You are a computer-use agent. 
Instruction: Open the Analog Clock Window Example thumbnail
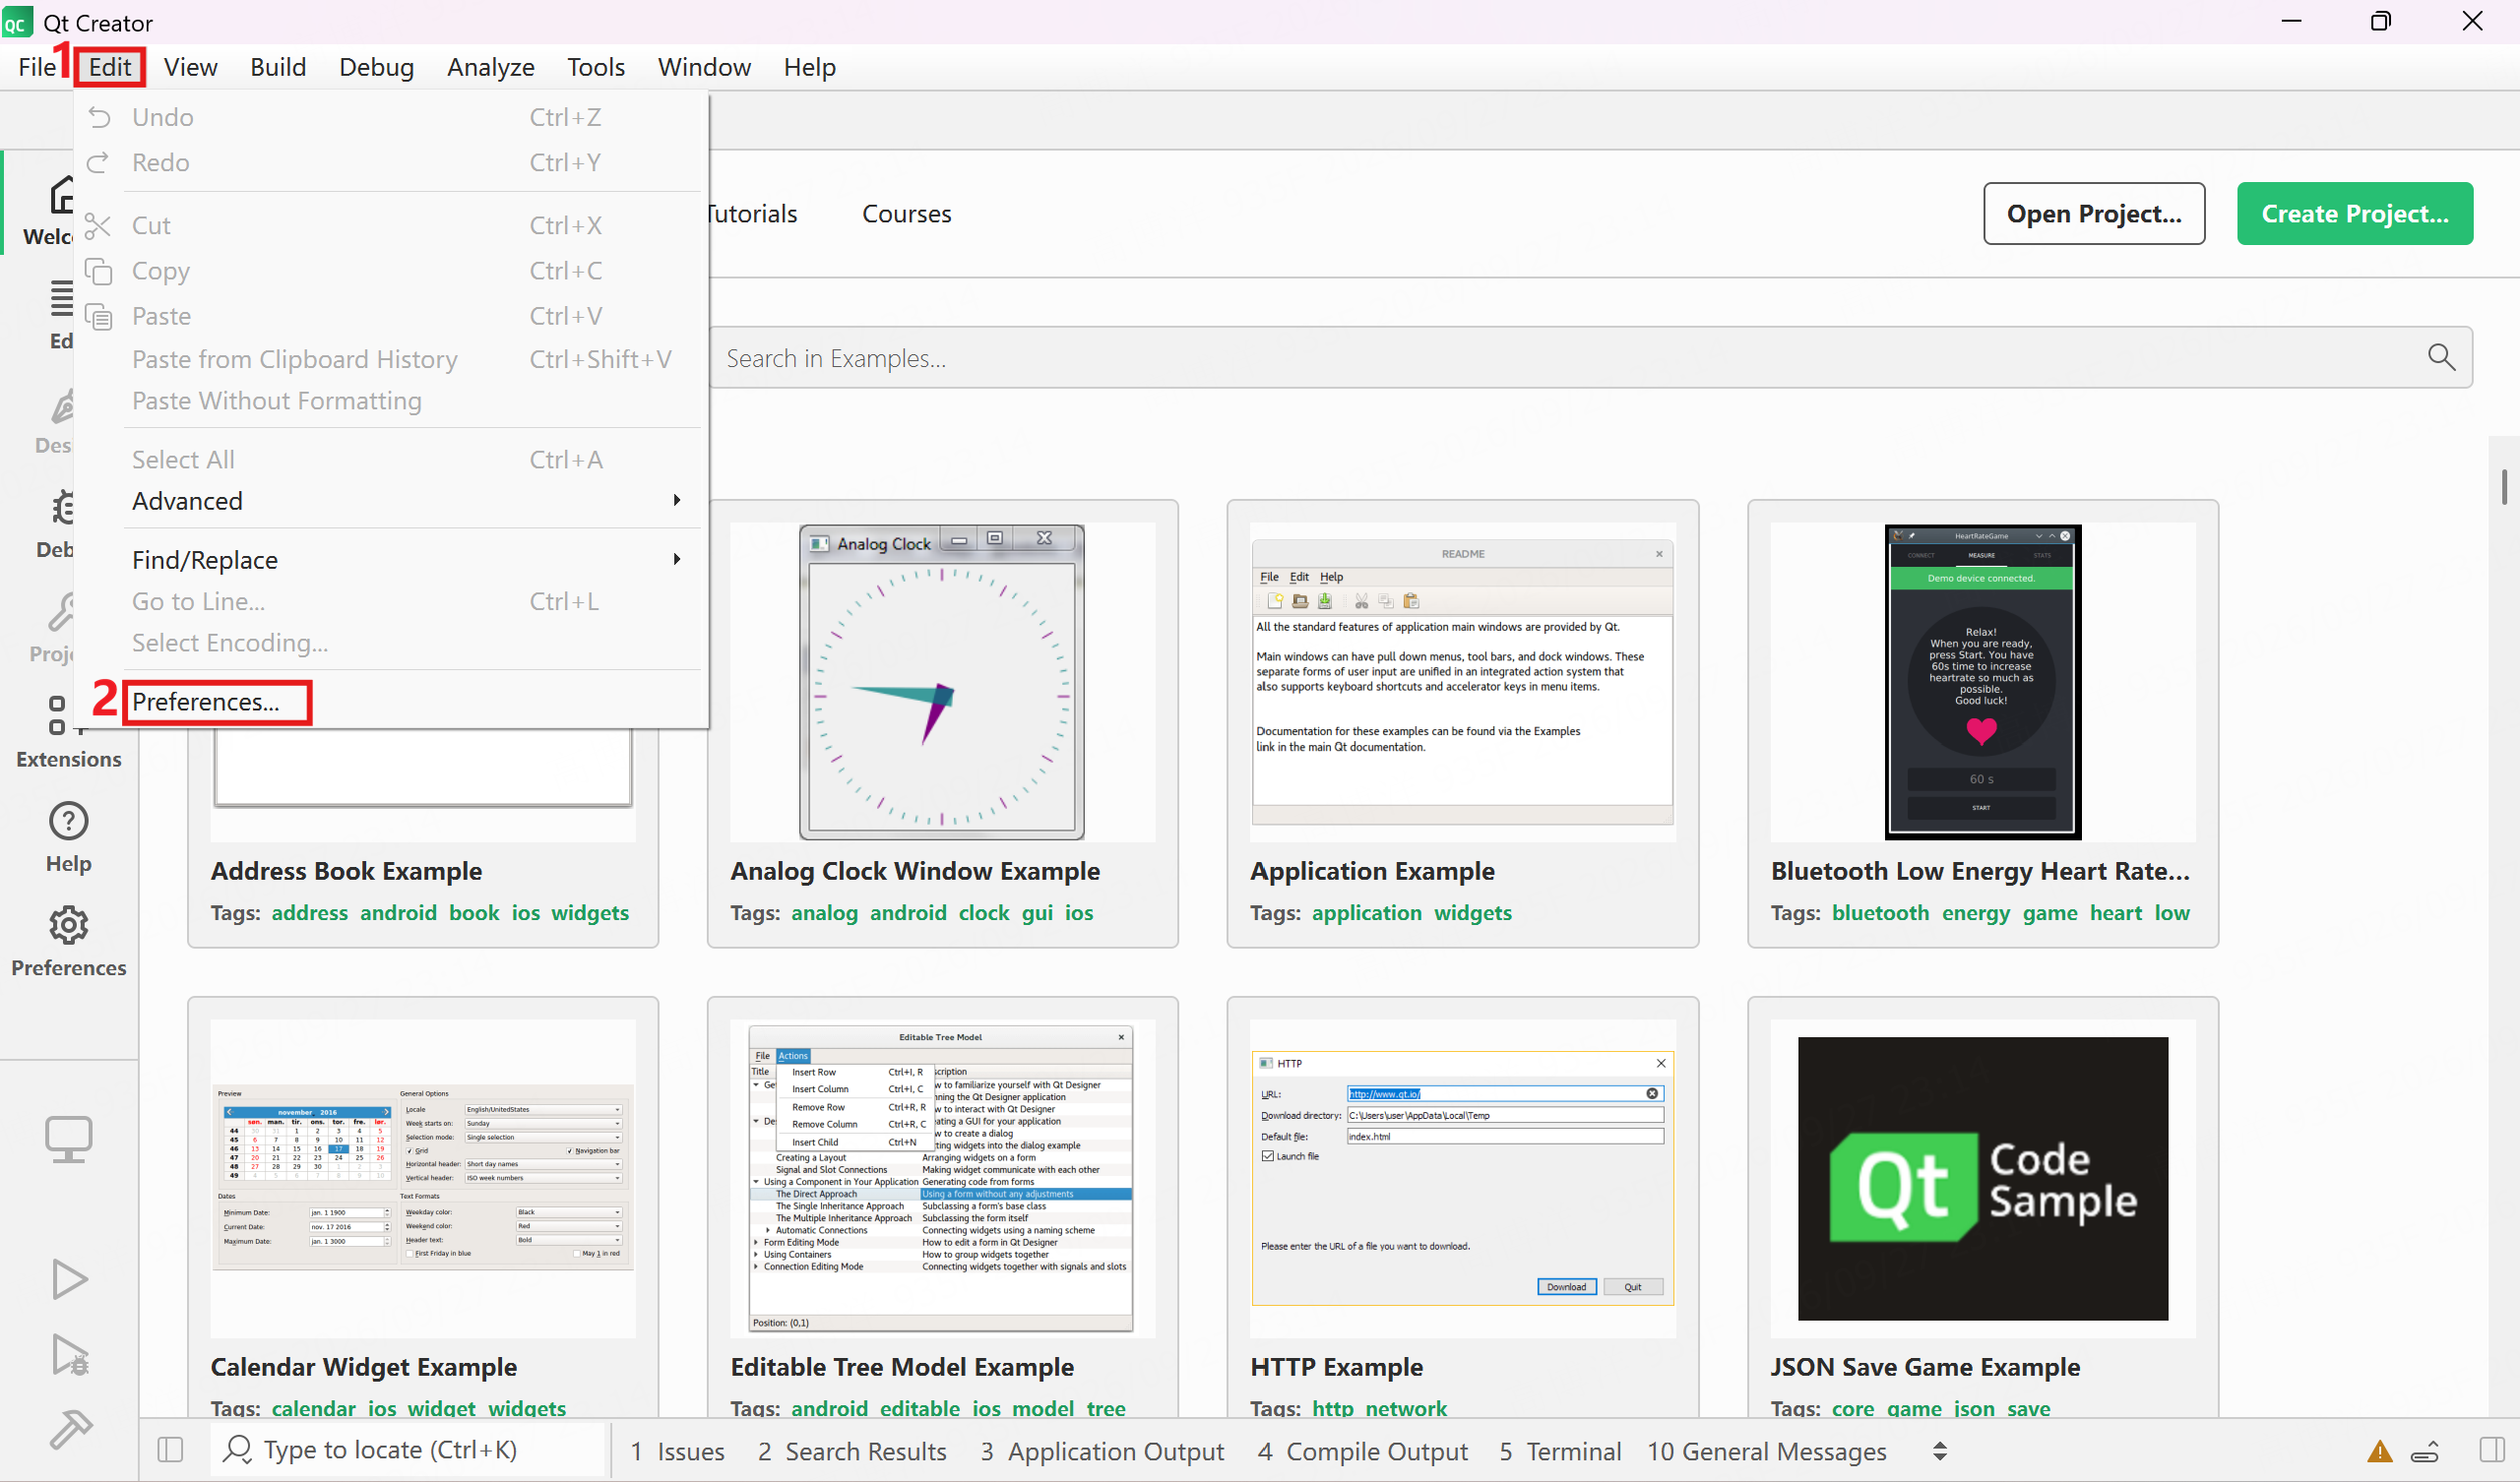tap(942, 682)
